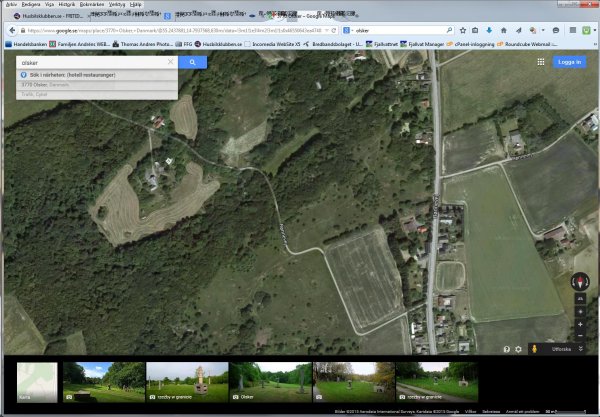Open the Historik menu in menu bar
Screen dimensions: 600x417
tap(62, 3)
